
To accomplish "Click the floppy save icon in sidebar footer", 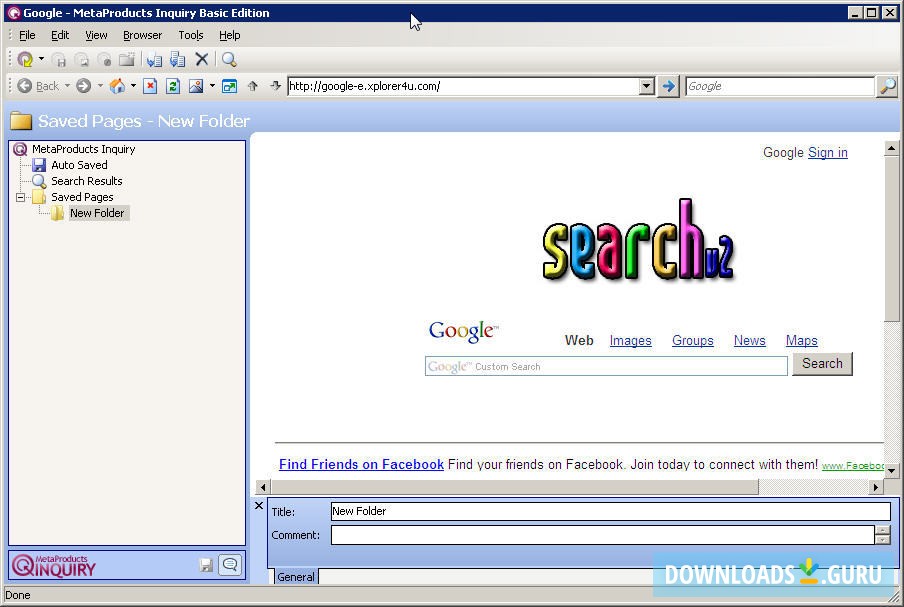I will point(206,565).
